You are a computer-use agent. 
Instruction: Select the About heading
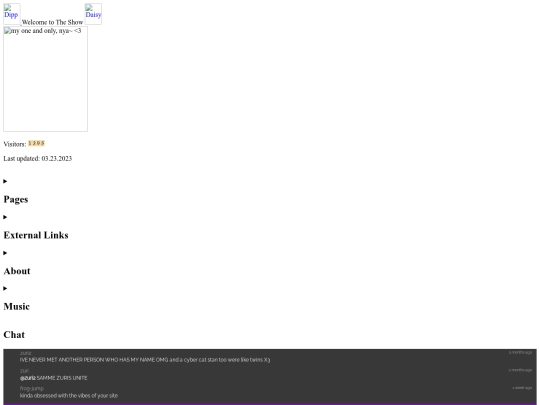click(17, 271)
